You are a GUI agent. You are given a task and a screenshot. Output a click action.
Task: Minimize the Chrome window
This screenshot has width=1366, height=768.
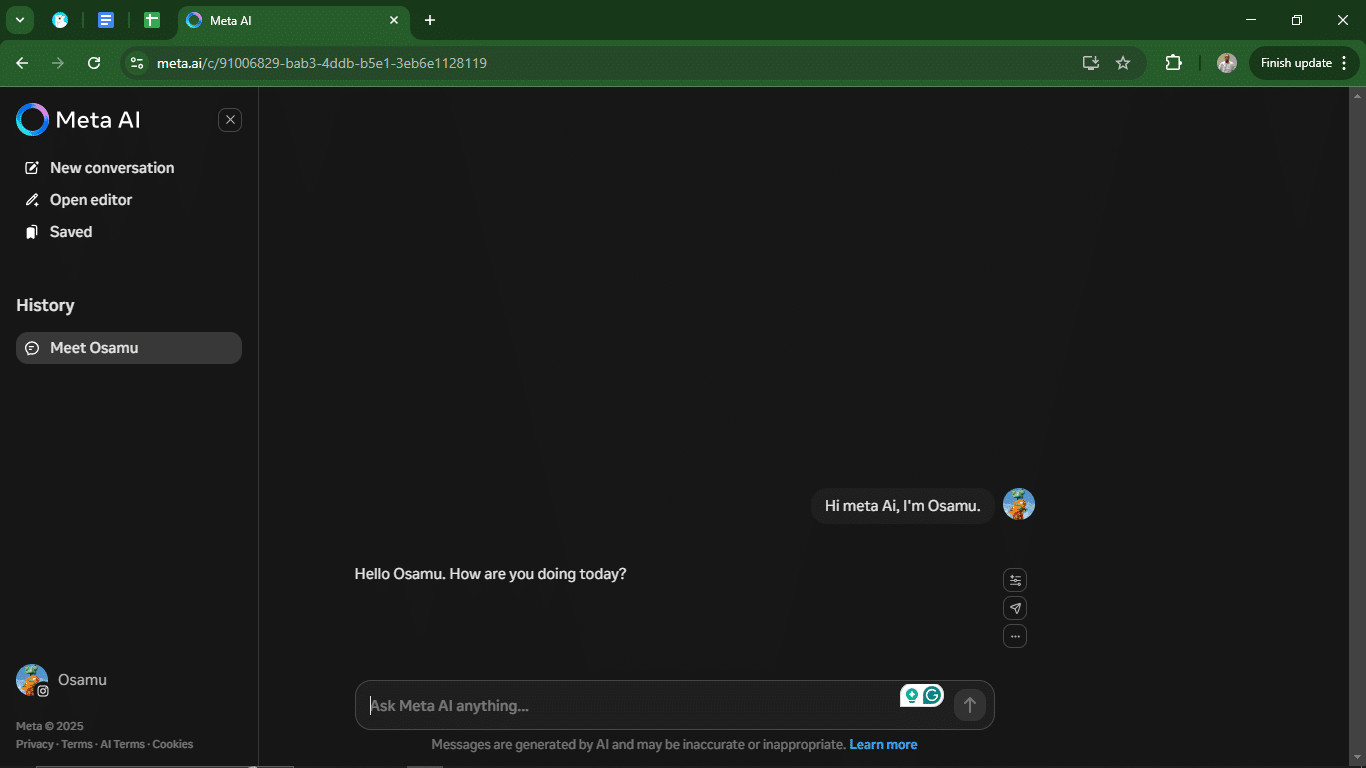click(1251, 20)
